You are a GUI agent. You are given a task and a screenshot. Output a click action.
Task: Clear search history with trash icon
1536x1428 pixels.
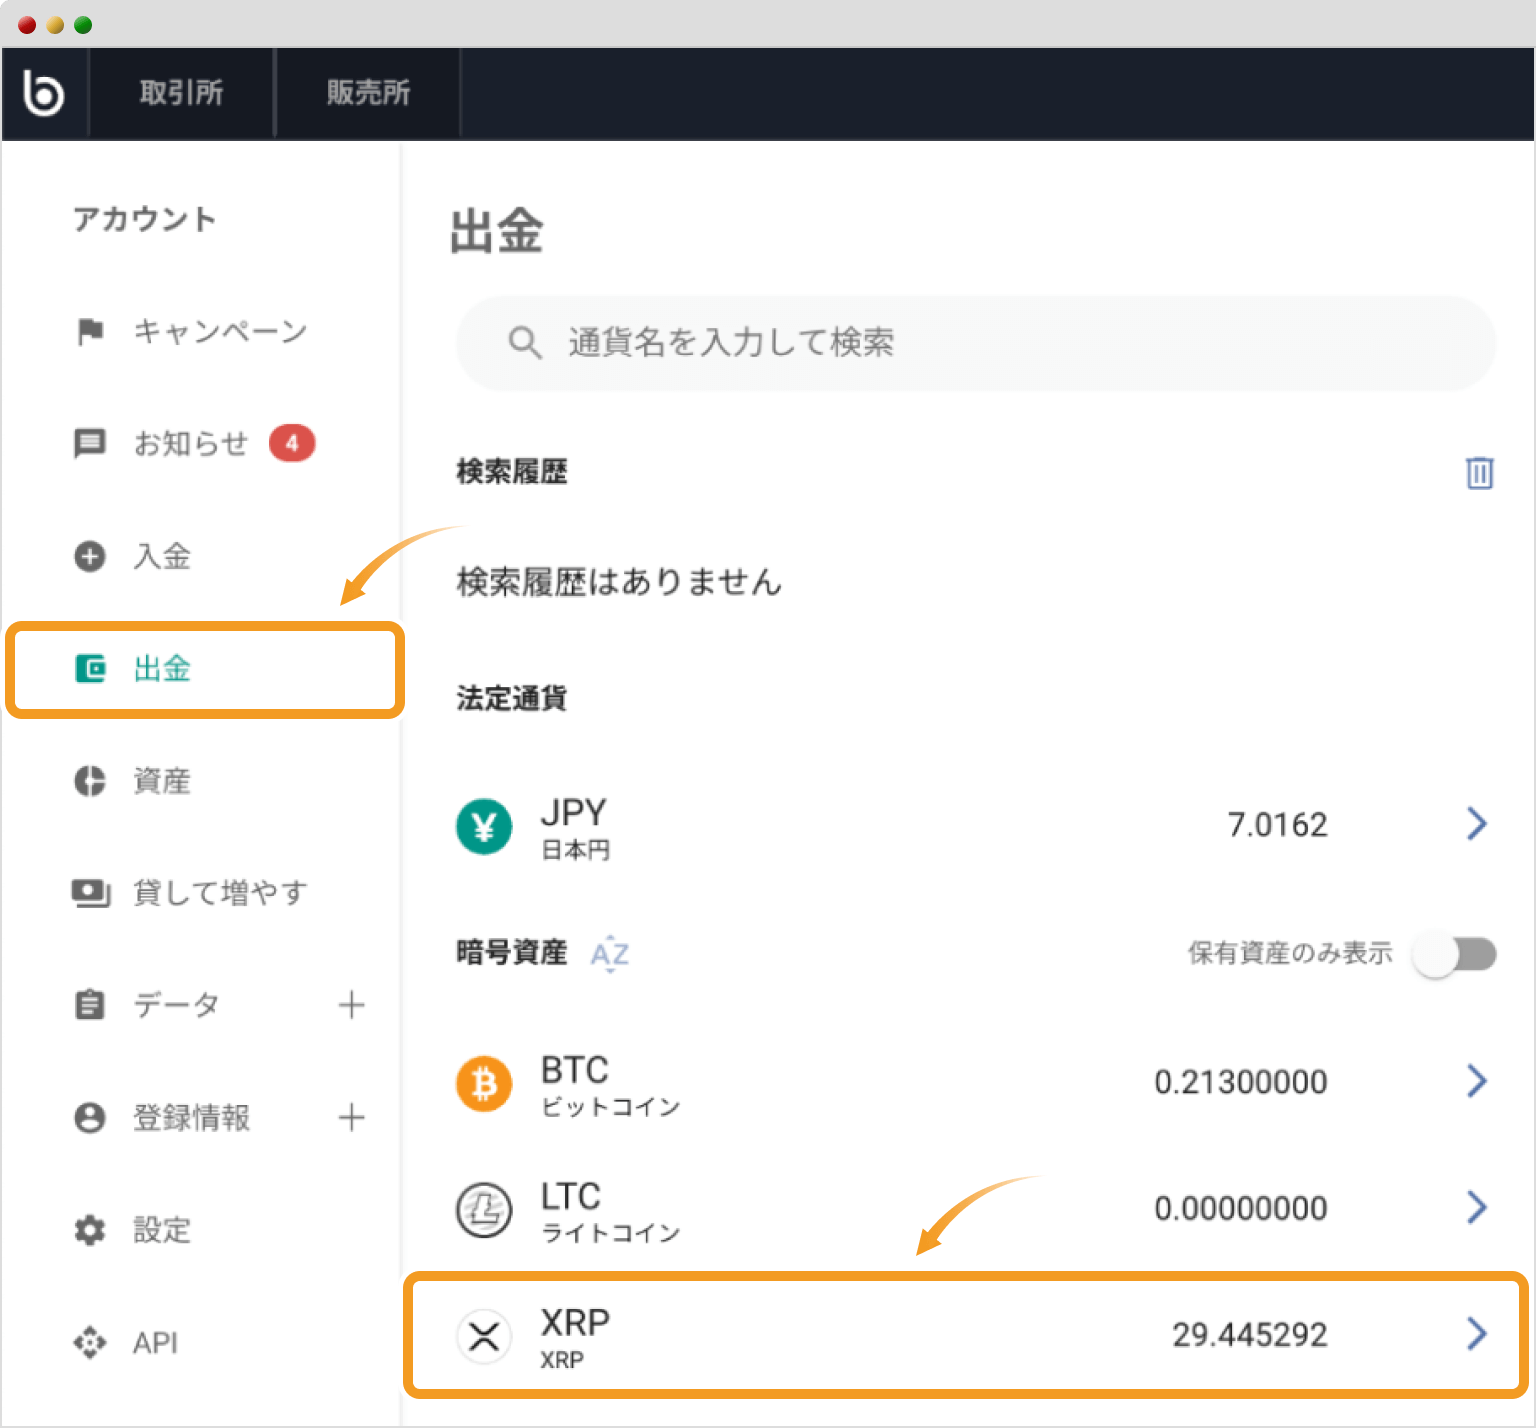[x=1480, y=473]
